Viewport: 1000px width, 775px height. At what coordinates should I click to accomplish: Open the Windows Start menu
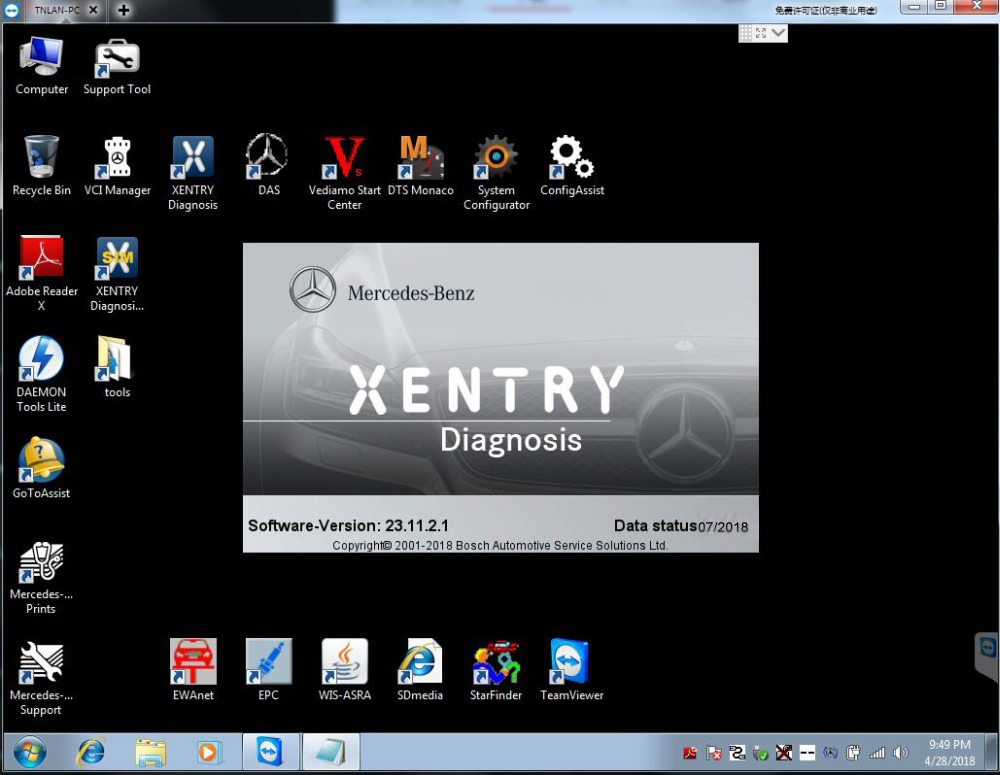pos(28,751)
